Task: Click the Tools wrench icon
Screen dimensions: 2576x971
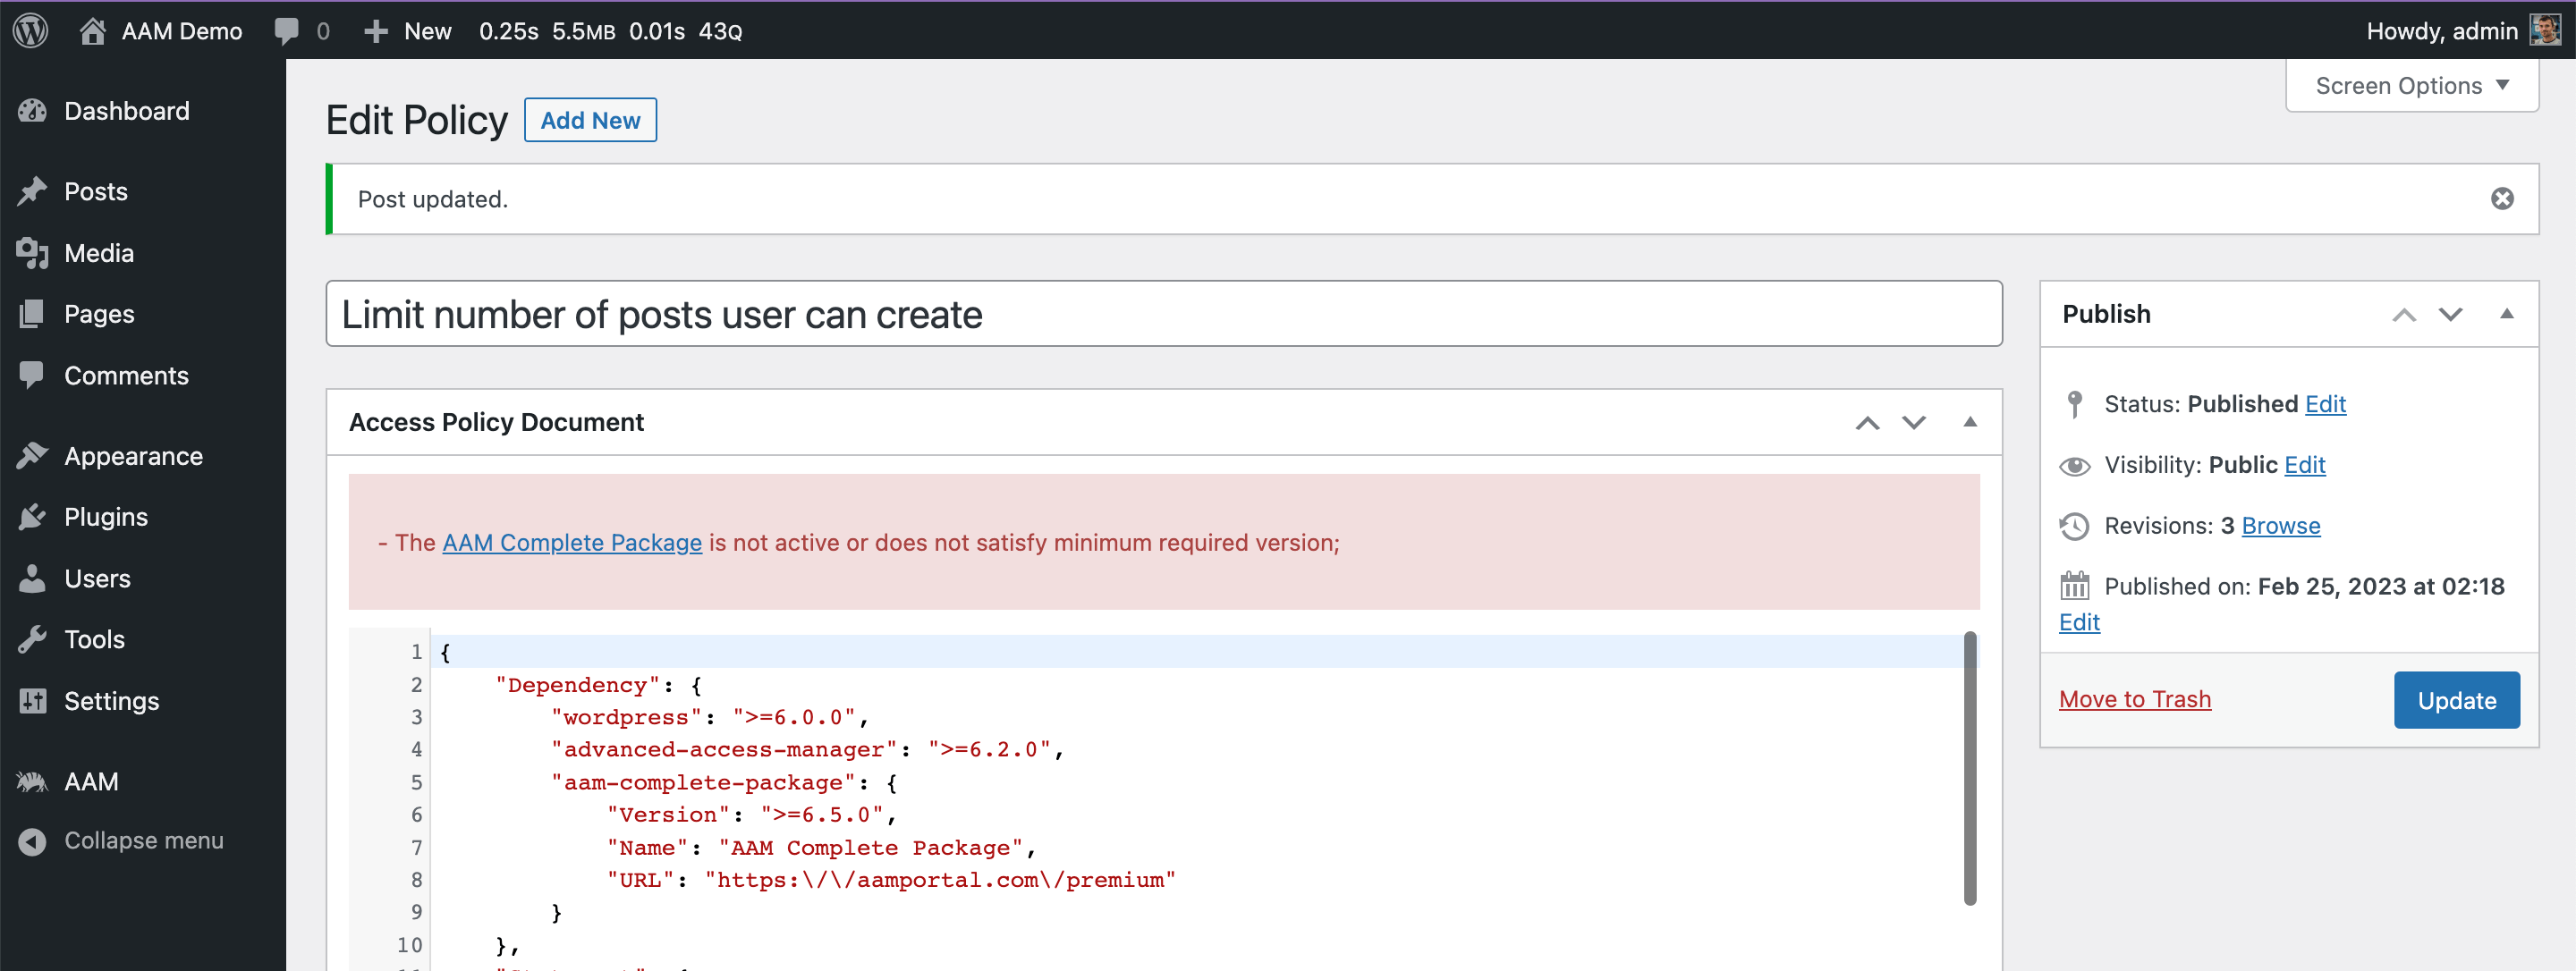Action: click(x=32, y=639)
